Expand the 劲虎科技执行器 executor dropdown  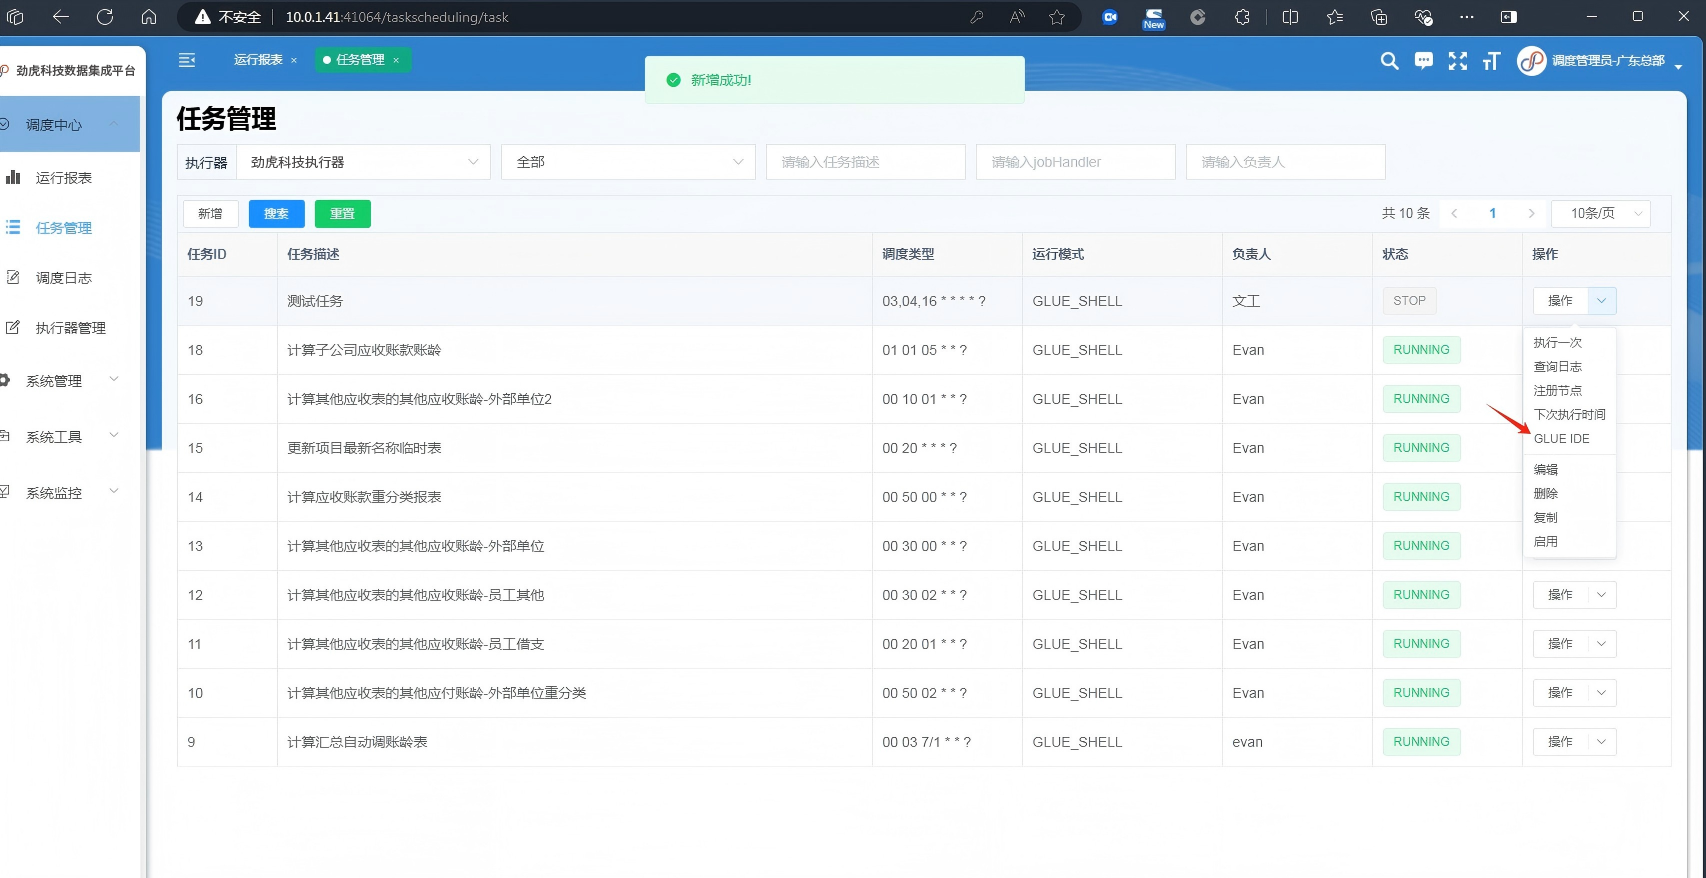pyautogui.click(x=363, y=162)
